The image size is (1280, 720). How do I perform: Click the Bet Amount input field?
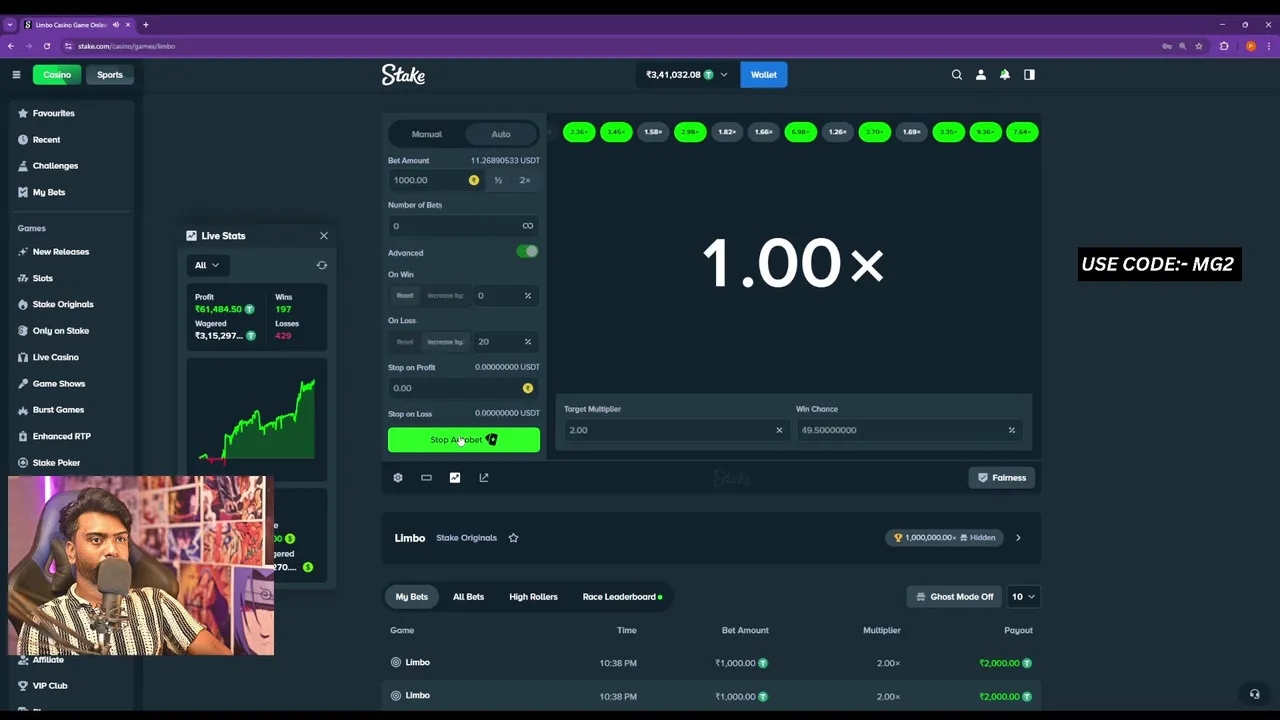(x=436, y=180)
